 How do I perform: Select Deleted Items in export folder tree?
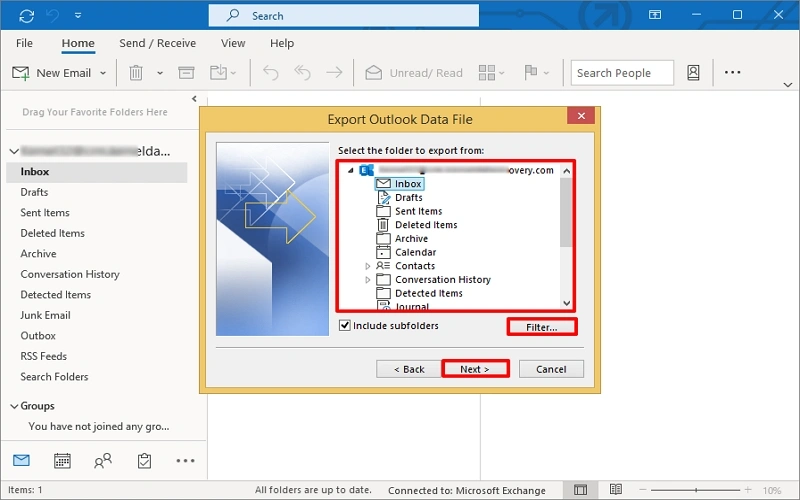click(x=416, y=225)
